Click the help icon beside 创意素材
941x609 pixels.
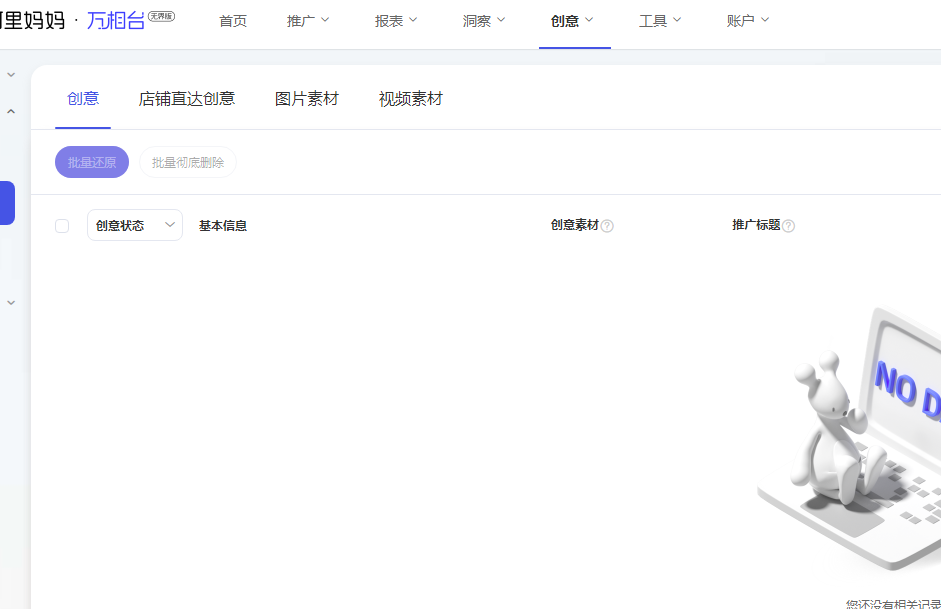click(607, 226)
